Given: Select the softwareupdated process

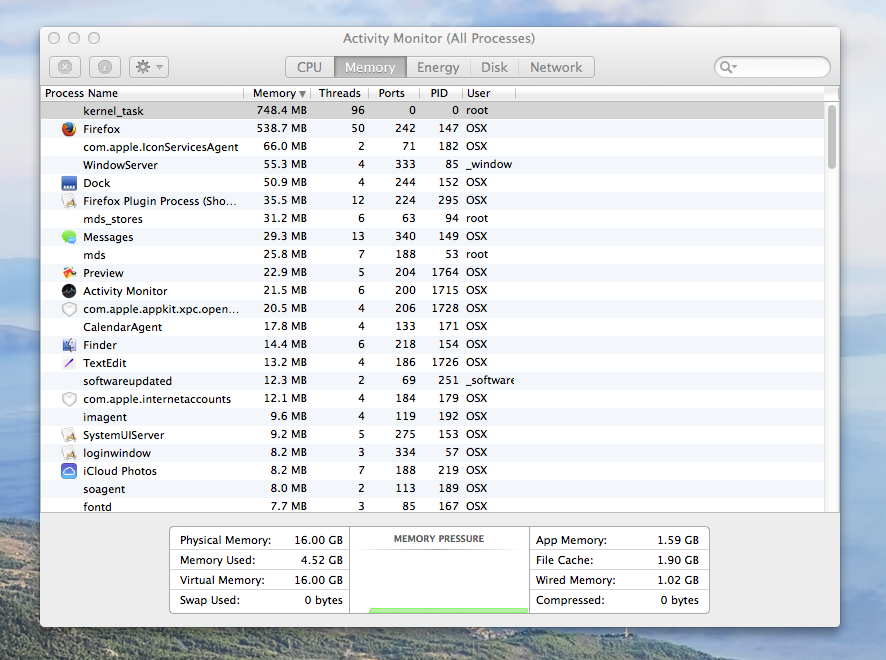Looking at the screenshot, I should (128, 381).
